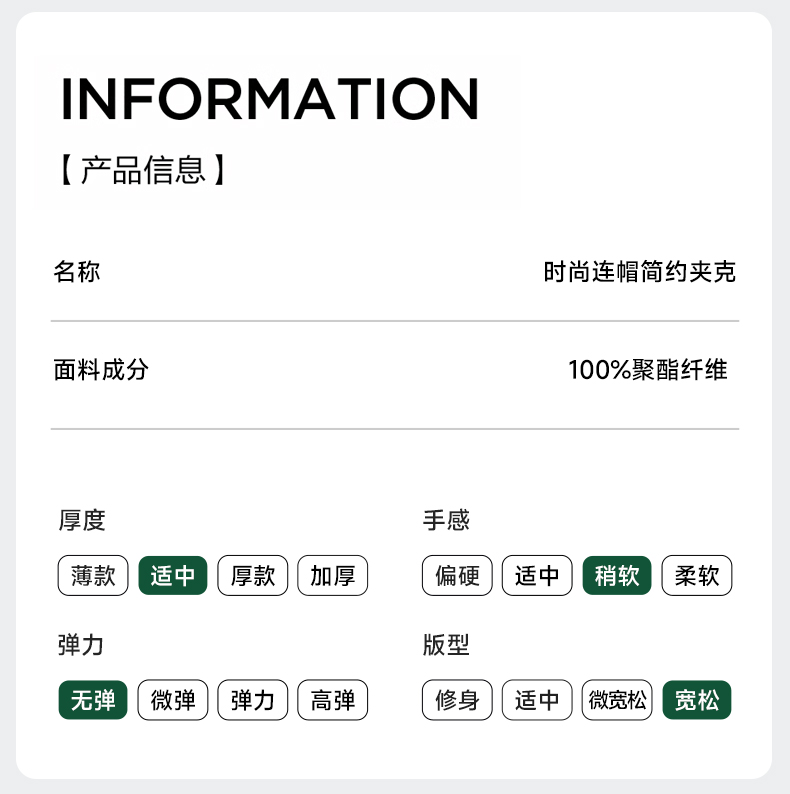
Task: Choose 修身 fit option
Action: coord(457,700)
